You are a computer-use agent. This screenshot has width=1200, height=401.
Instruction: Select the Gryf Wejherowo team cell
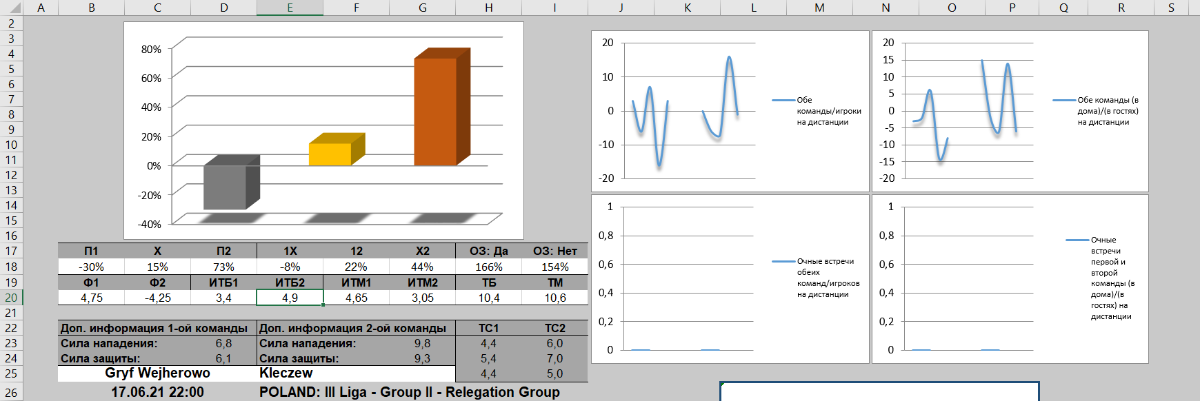157,373
